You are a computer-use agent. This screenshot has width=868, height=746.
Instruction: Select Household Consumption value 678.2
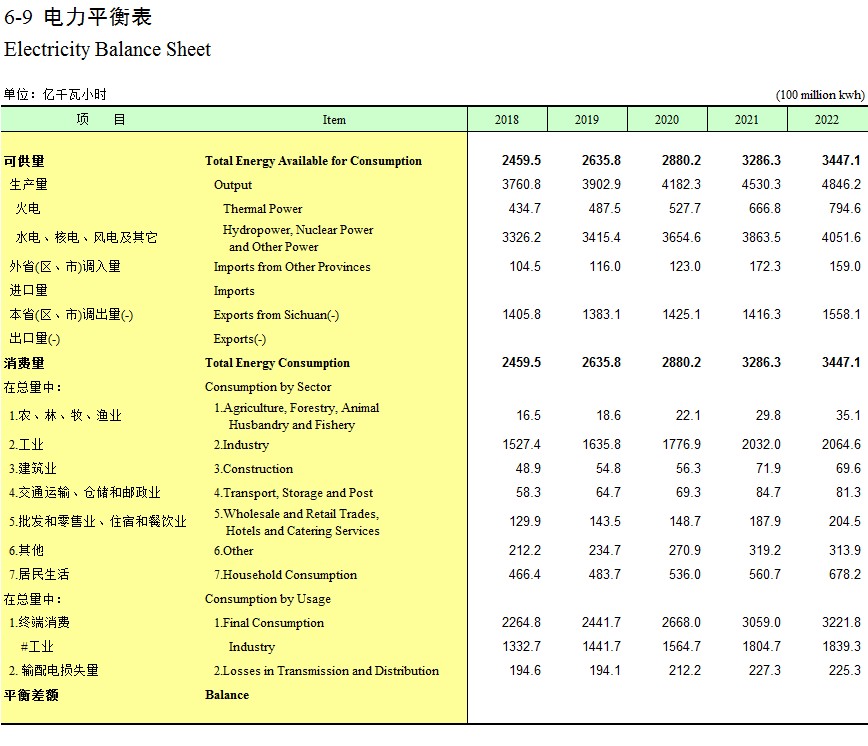point(845,574)
